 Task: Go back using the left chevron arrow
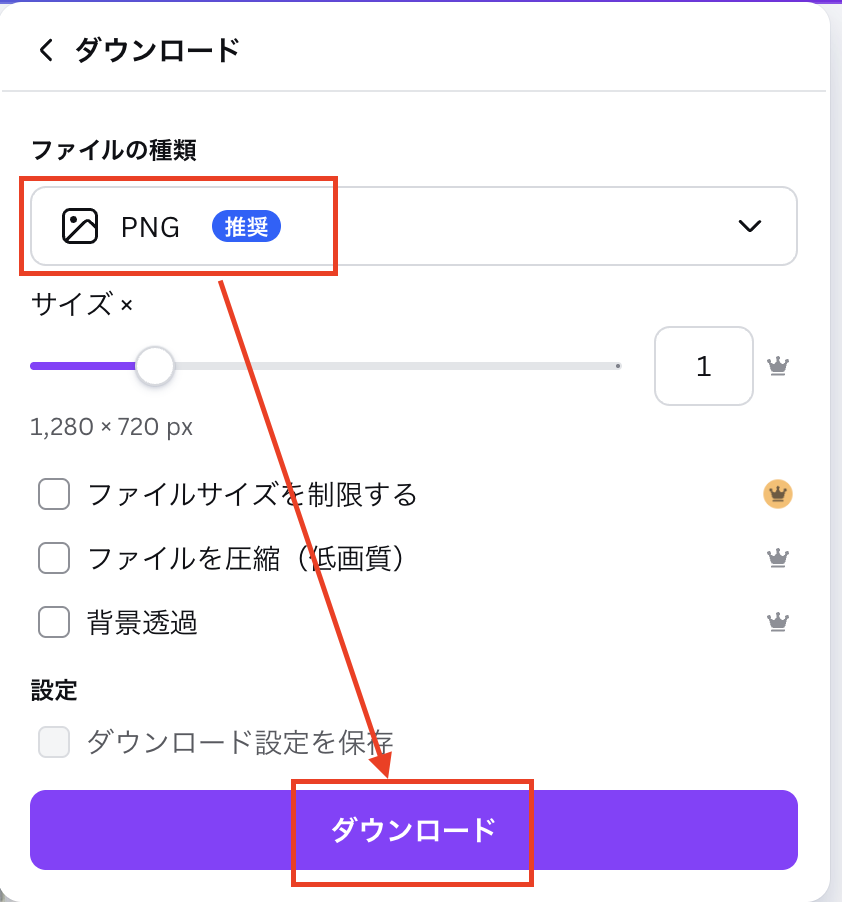(x=46, y=50)
